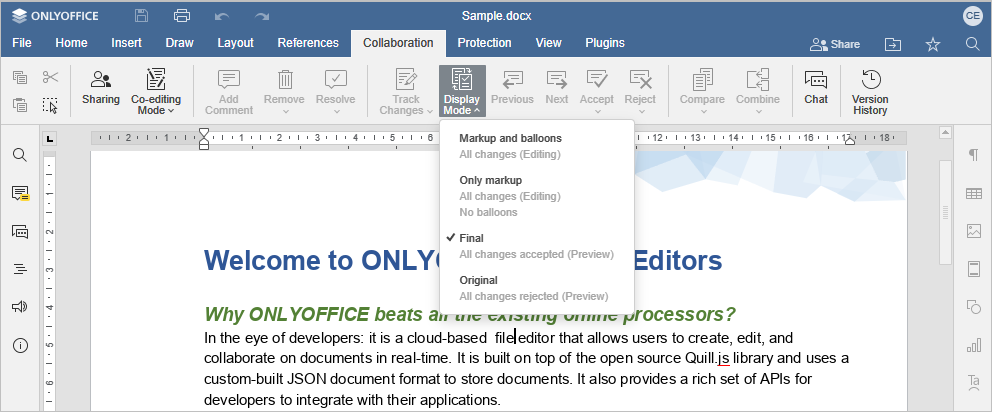Click the Cut scissors icon
Image resolution: width=992 pixels, height=412 pixels.
[x=51, y=77]
